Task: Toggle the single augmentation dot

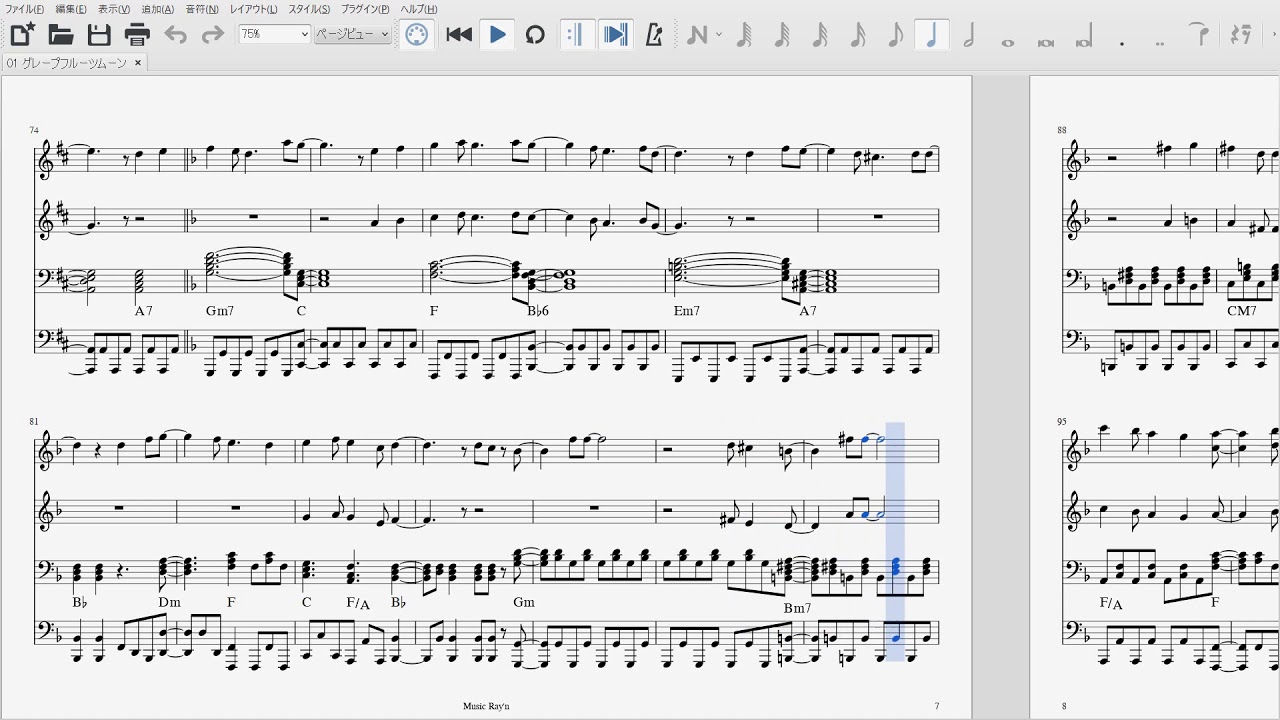Action: [1122, 43]
